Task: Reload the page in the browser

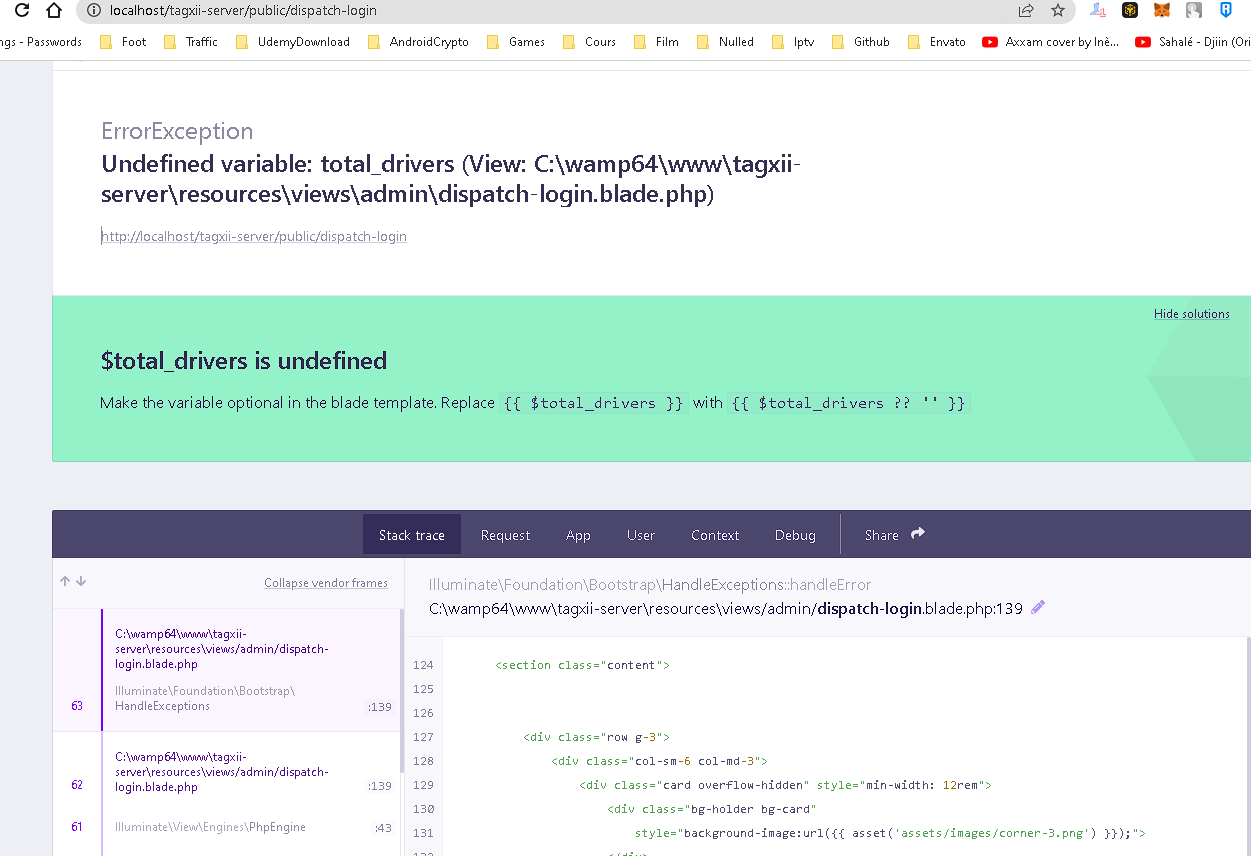Action: pyautogui.click(x=20, y=11)
